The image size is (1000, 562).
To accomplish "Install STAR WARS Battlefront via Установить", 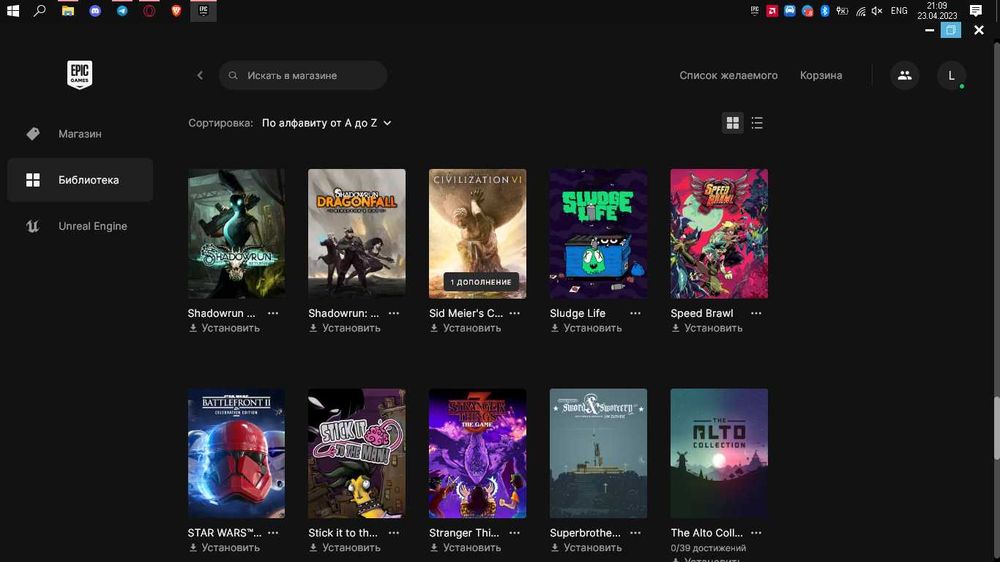I will click(x=224, y=547).
